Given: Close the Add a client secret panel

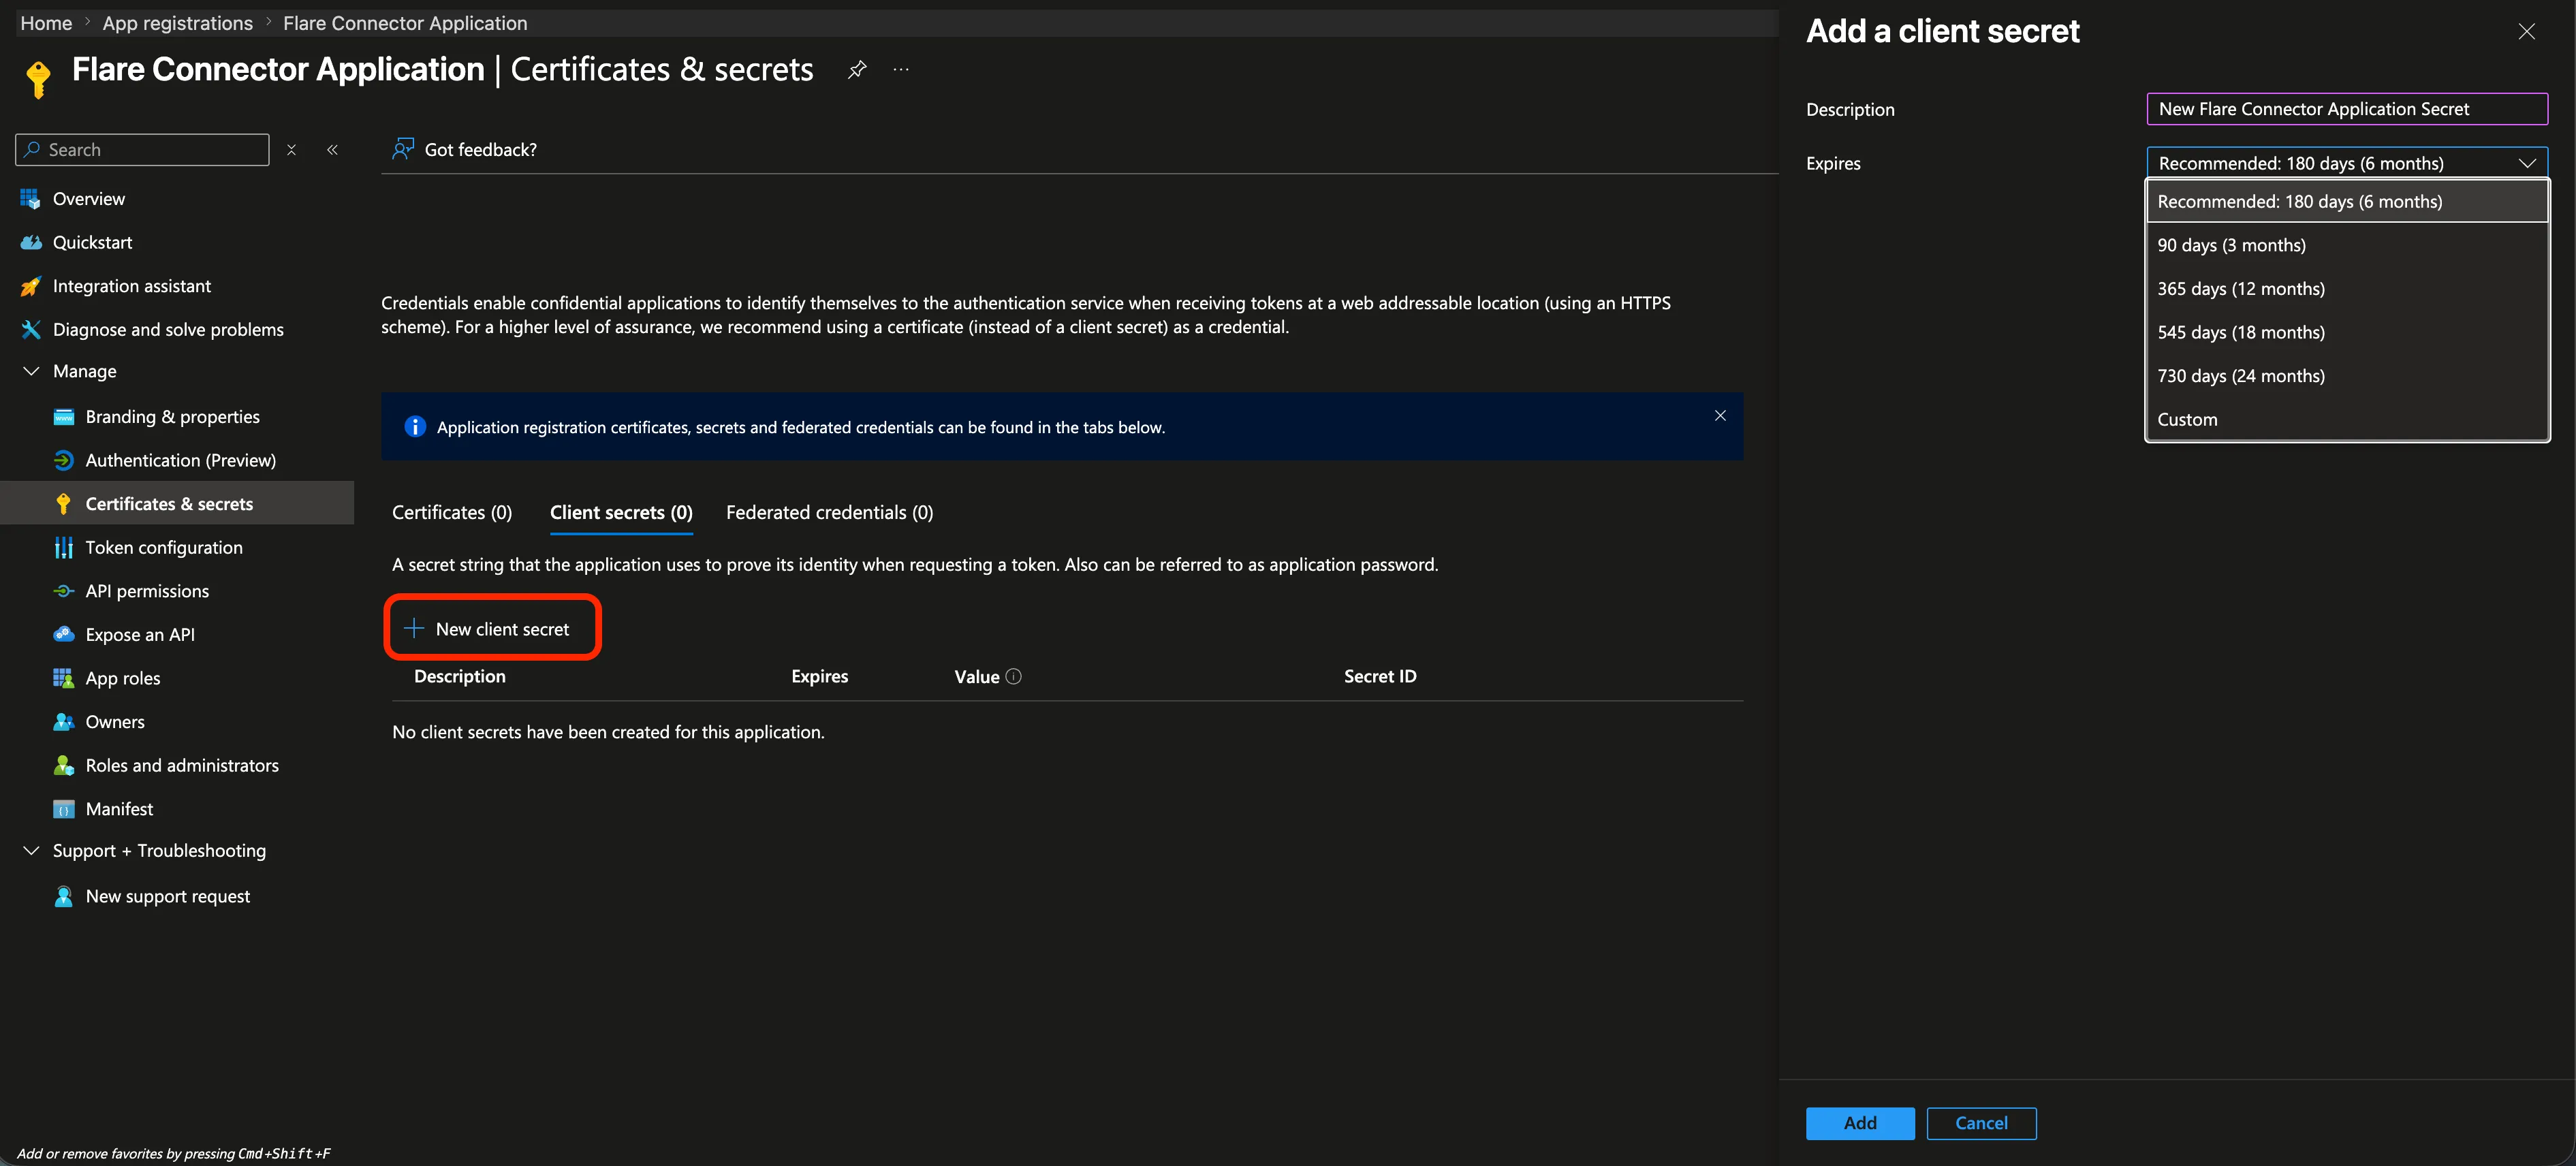Looking at the screenshot, I should point(2526,31).
